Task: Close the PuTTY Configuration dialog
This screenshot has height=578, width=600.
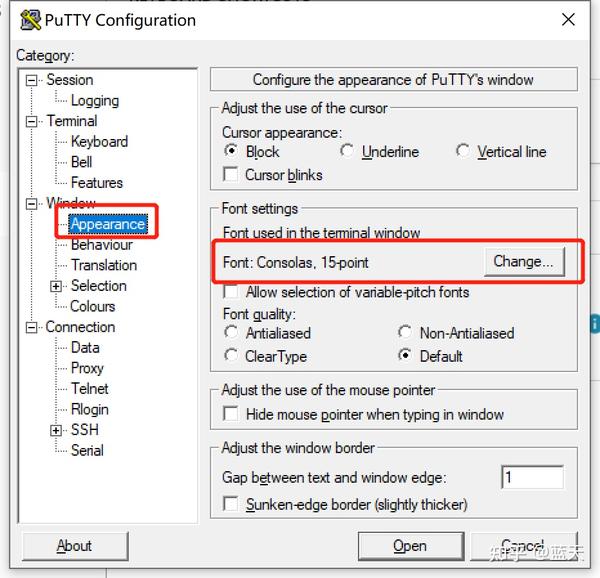Action: coord(568,20)
